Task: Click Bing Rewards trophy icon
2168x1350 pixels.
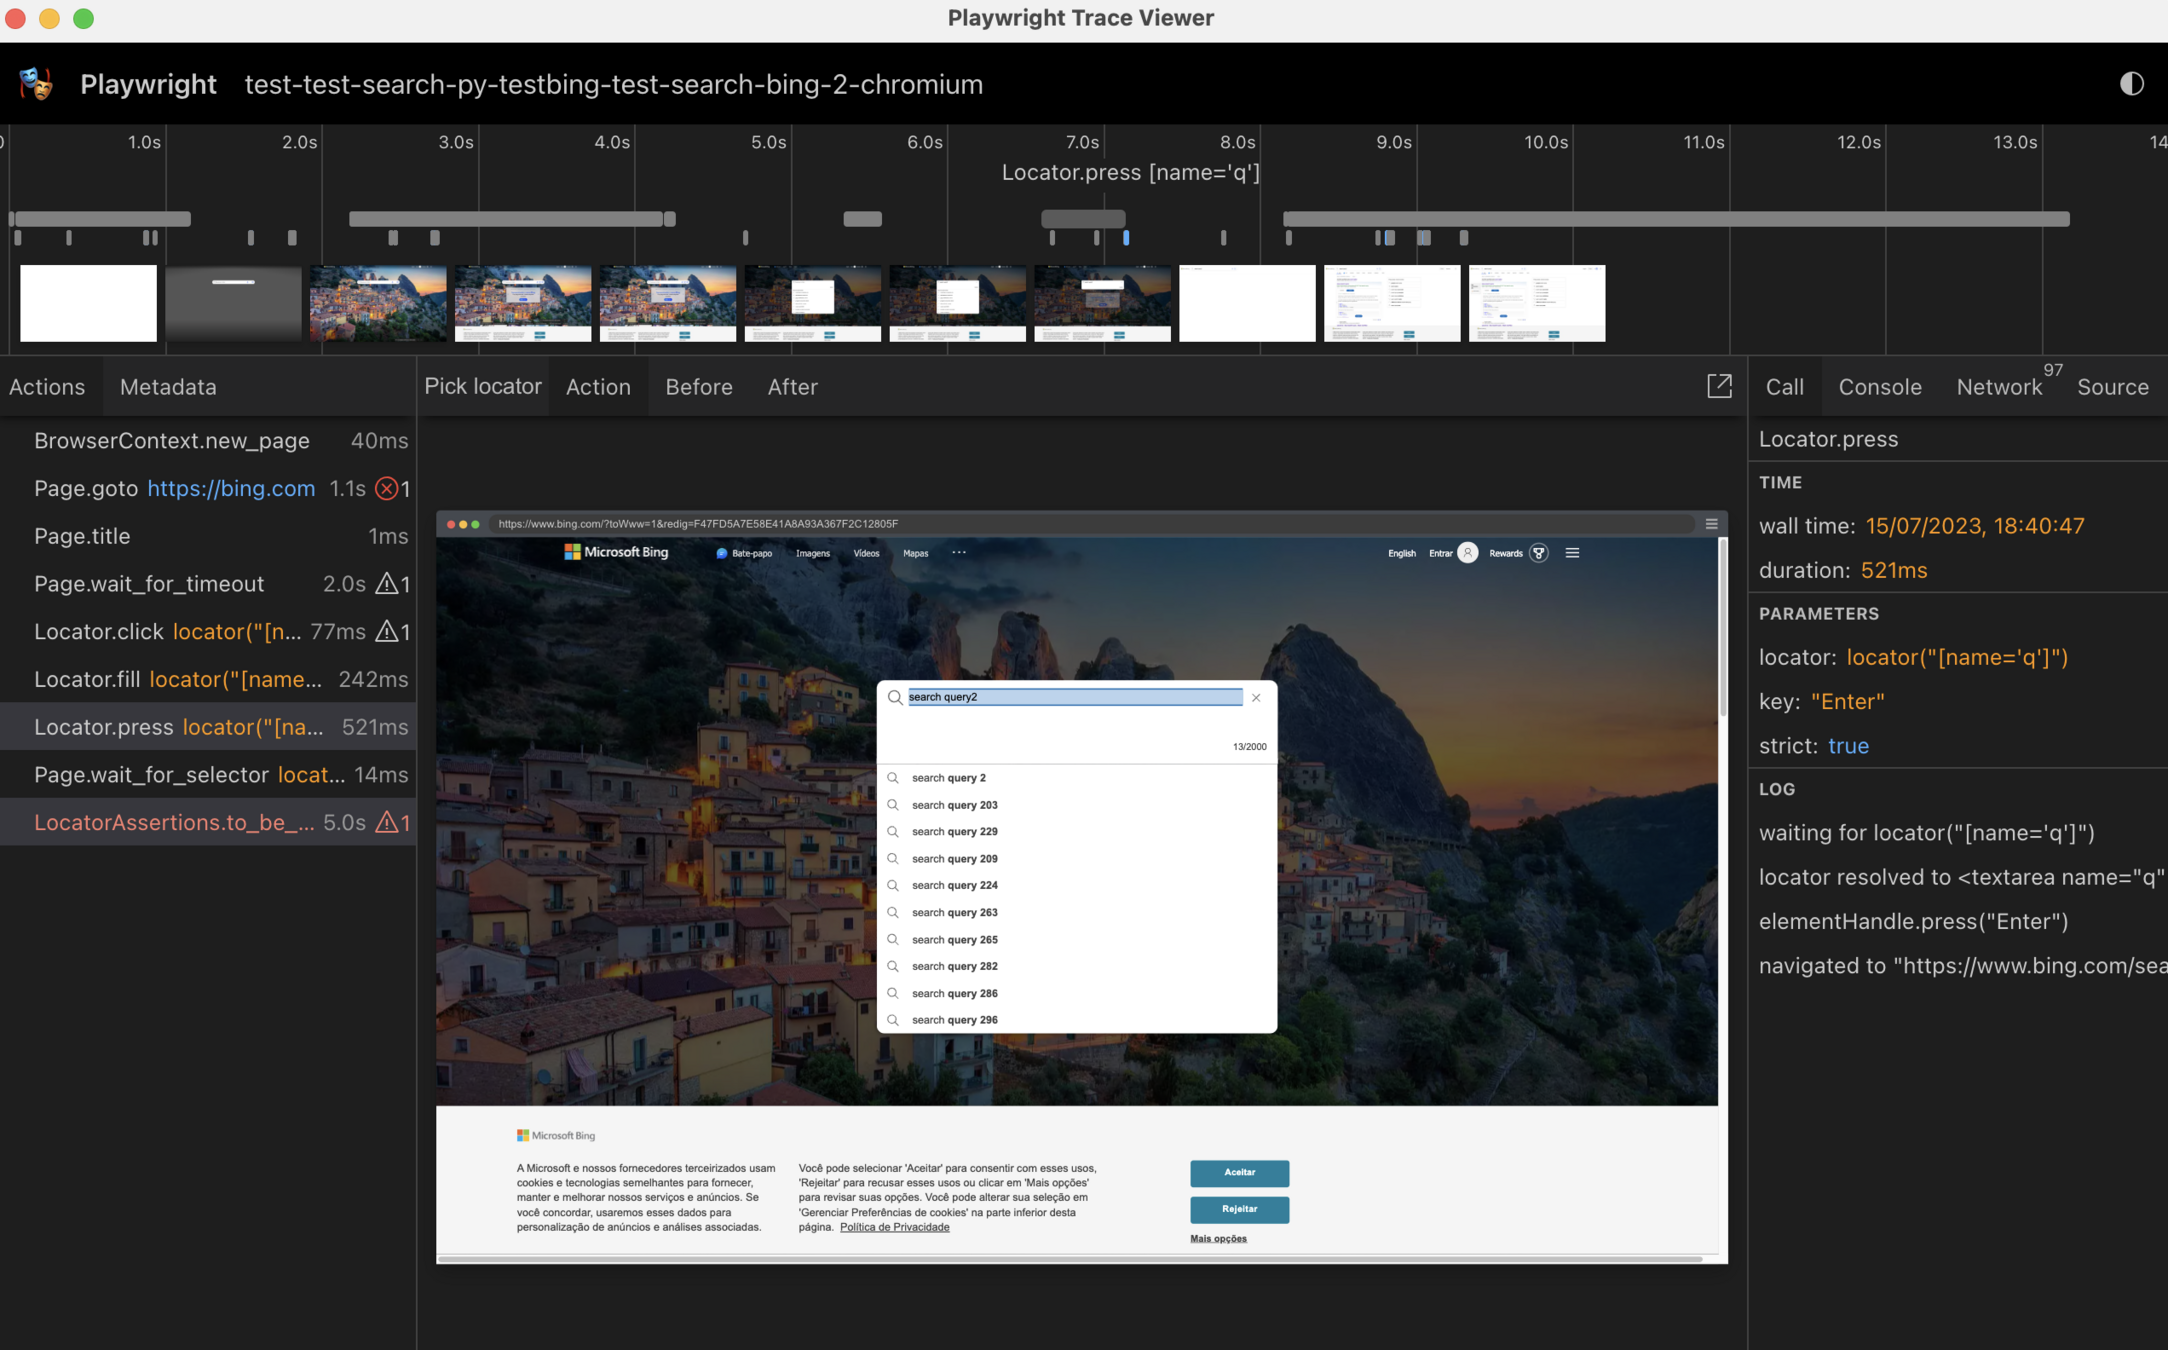Action: (x=1539, y=553)
